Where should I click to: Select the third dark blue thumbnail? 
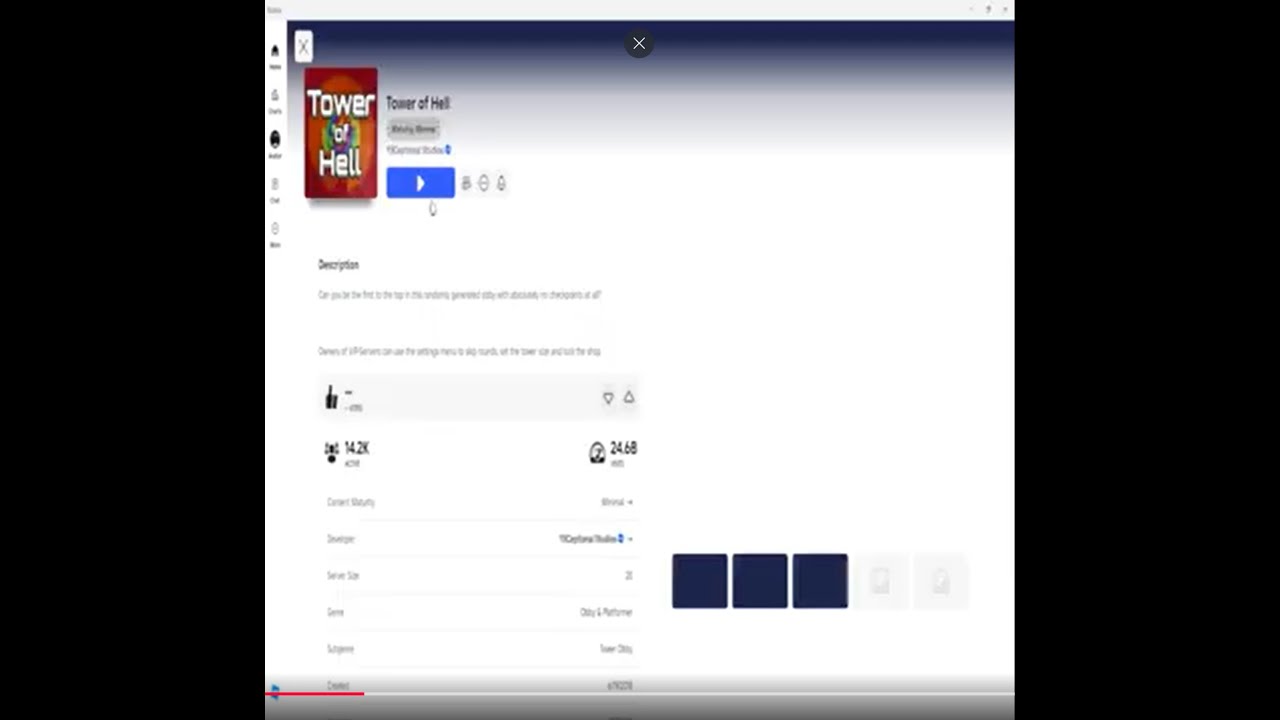820,581
